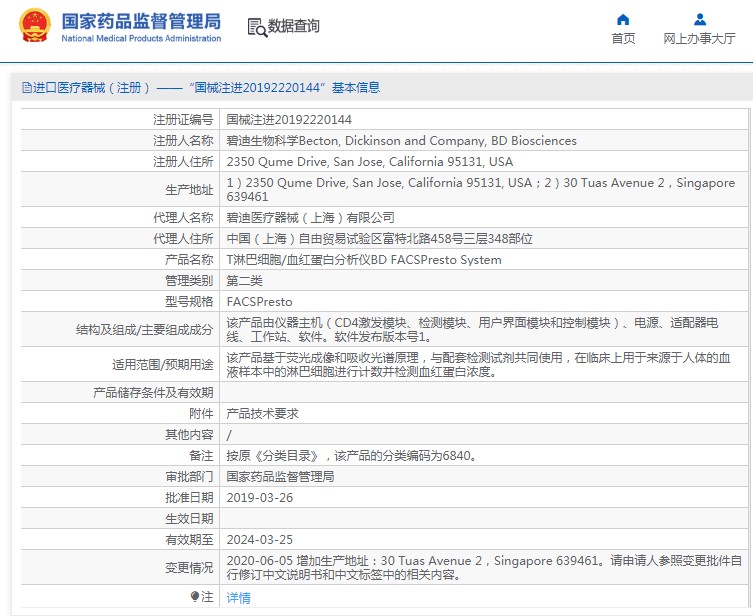753x616 pixels.
Task: Click the 生产地址 label
Action: [189, 190]
